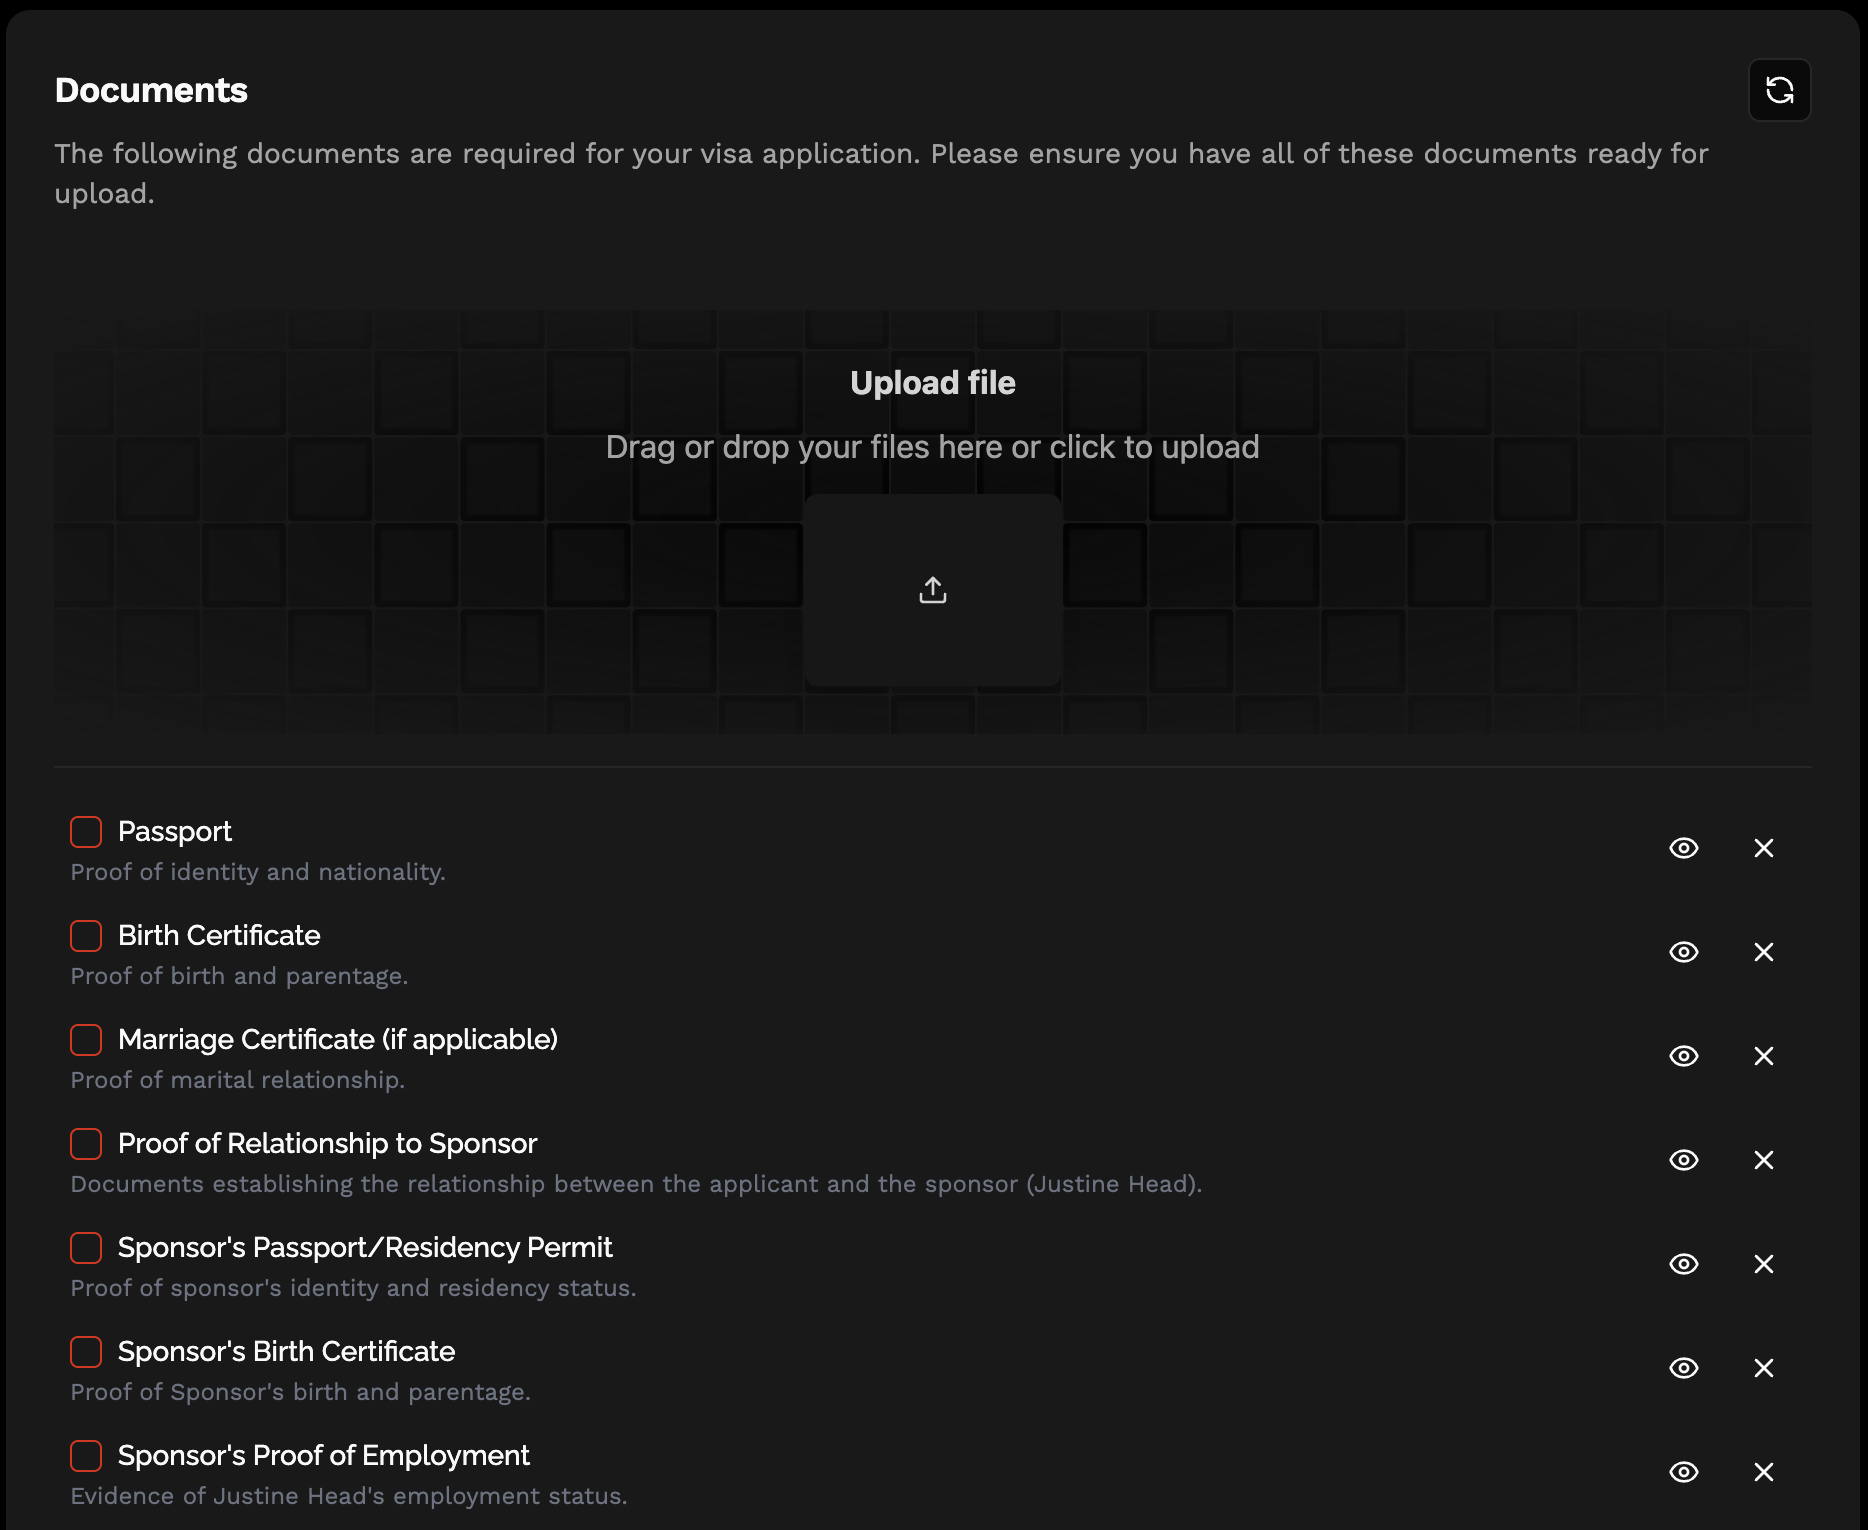View Sponsor's Birth Certificate via eye icon
Viewport: 1868px width, 1530px height.
pyautogui.click(x=1684, y=1368)
